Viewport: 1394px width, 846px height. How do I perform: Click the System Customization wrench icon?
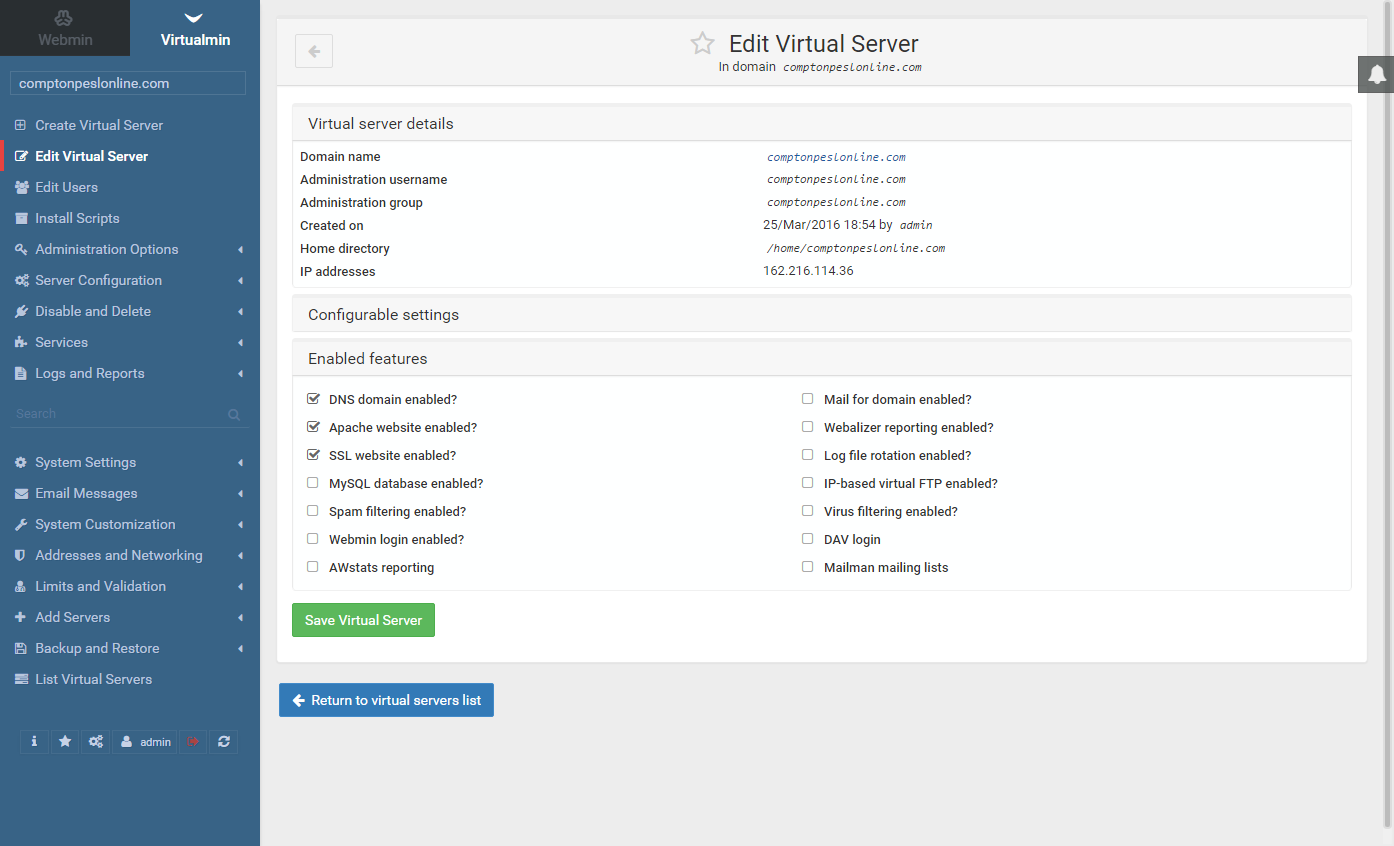[x=21, y=524]
